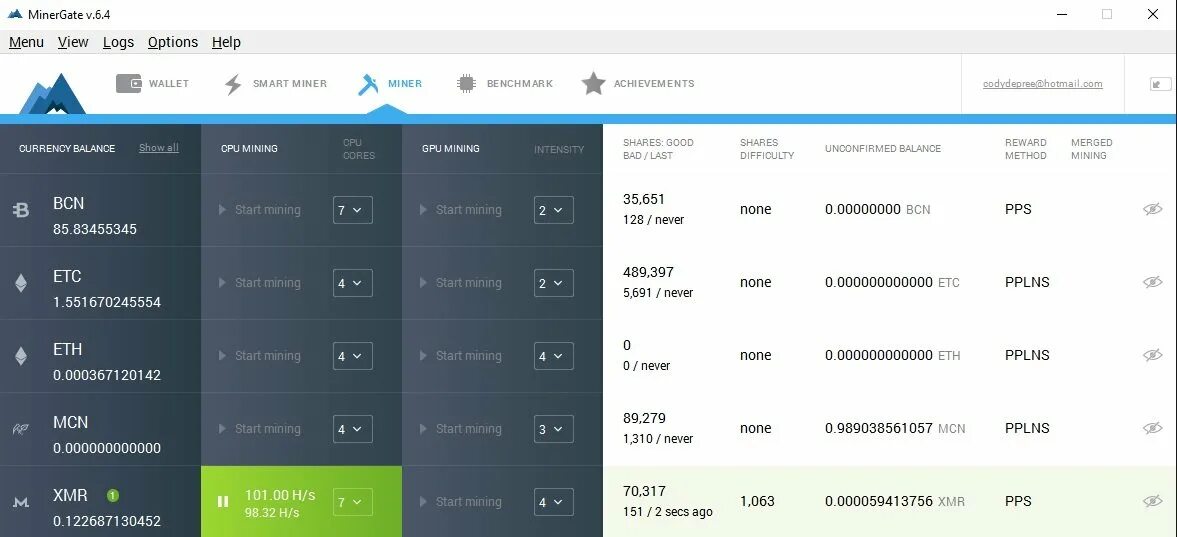The width and height of the screenshot is (1177, 537).
Task: Pause XMR CPU mining
Action: pyautogui.click(x=223, y=502)
